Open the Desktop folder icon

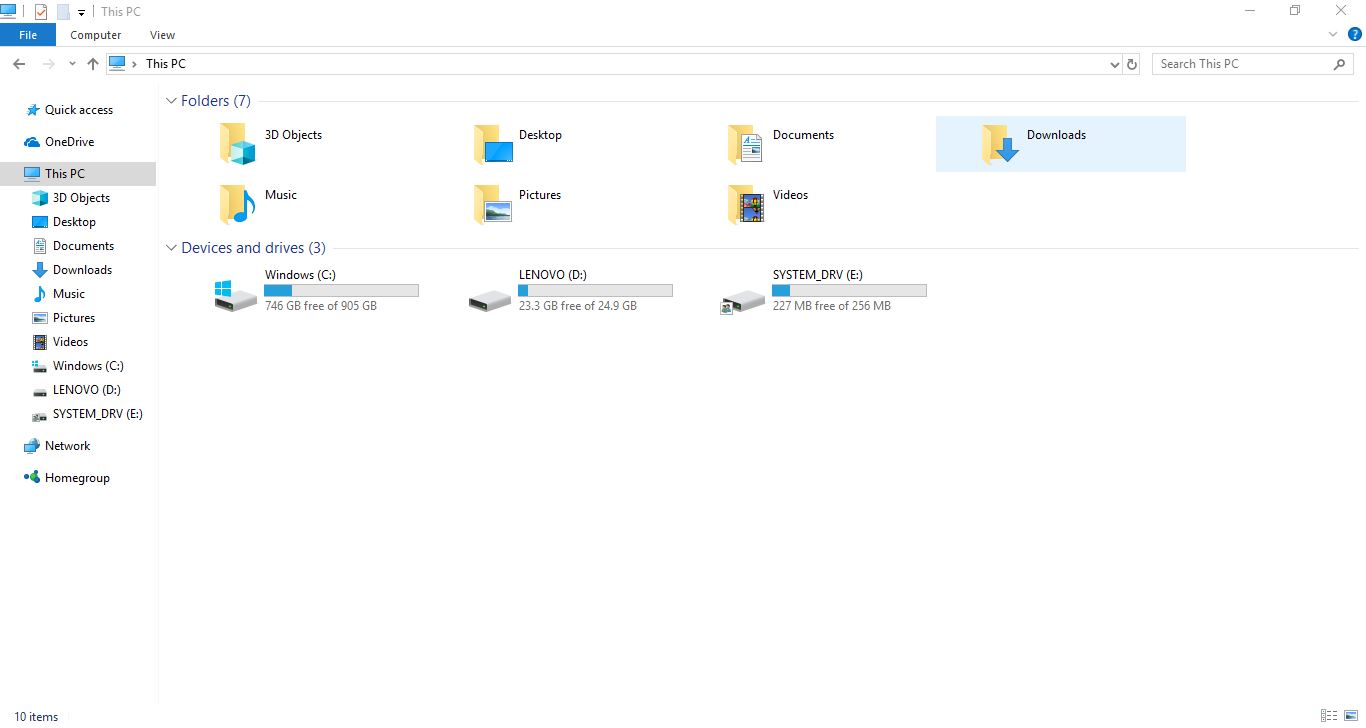pyautogui.click(x=493, y=144)
